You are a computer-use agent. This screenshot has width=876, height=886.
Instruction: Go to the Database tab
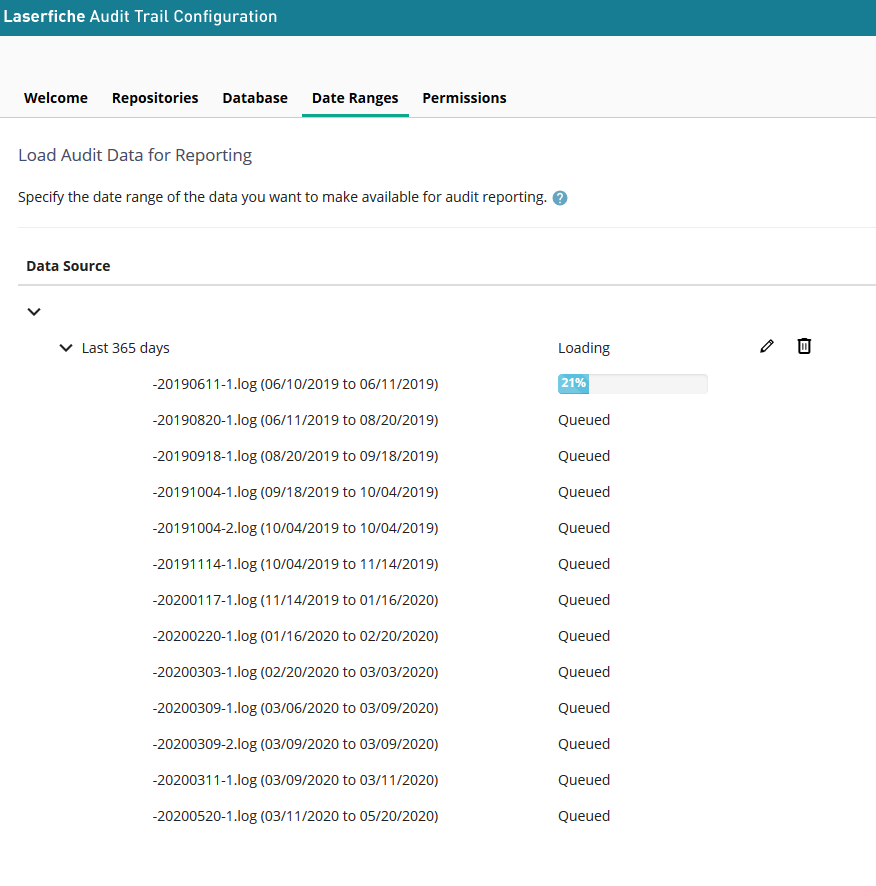(x=255, y=98)
